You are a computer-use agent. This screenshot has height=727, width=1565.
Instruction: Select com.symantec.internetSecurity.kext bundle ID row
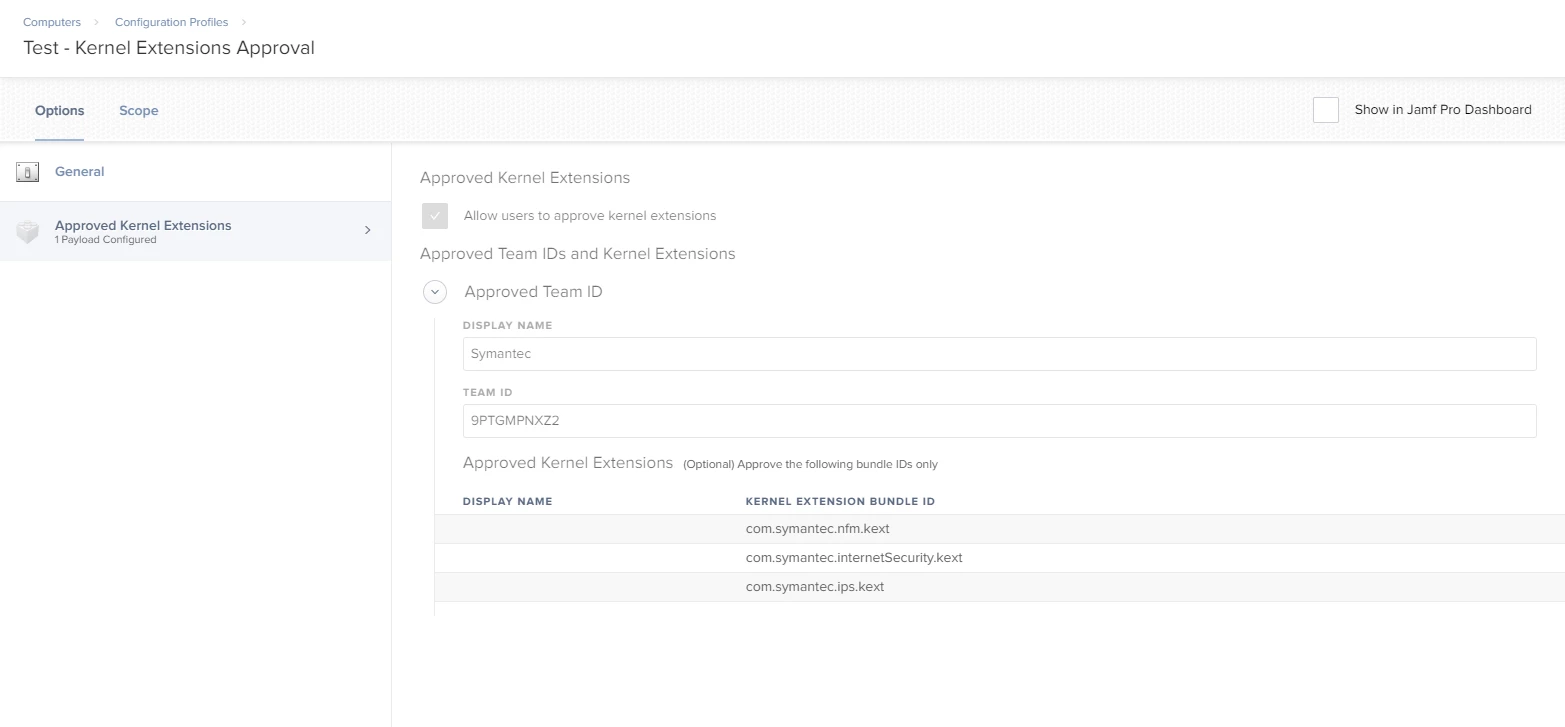pos(999,558)
